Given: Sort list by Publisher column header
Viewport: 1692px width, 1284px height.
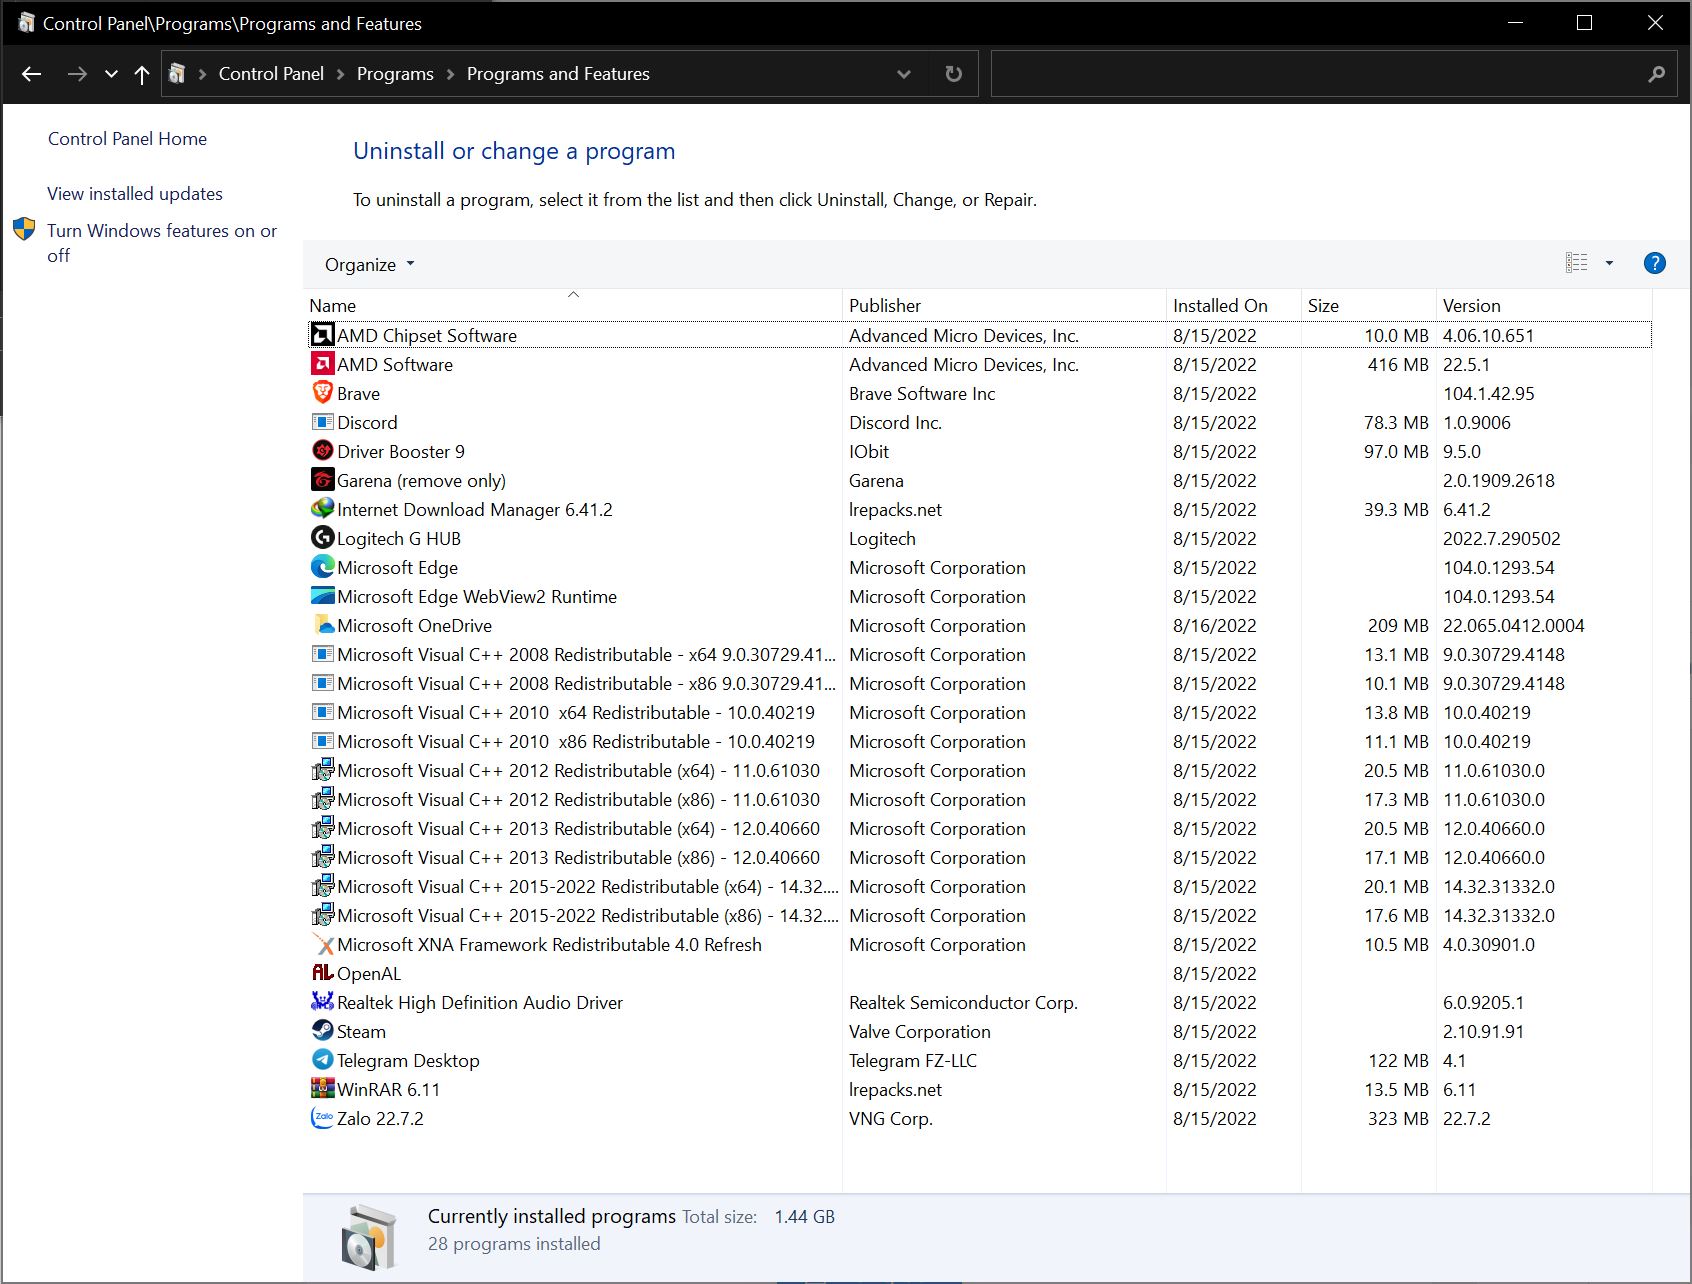Looking at the screenshot, I should [x=885, y=306].
